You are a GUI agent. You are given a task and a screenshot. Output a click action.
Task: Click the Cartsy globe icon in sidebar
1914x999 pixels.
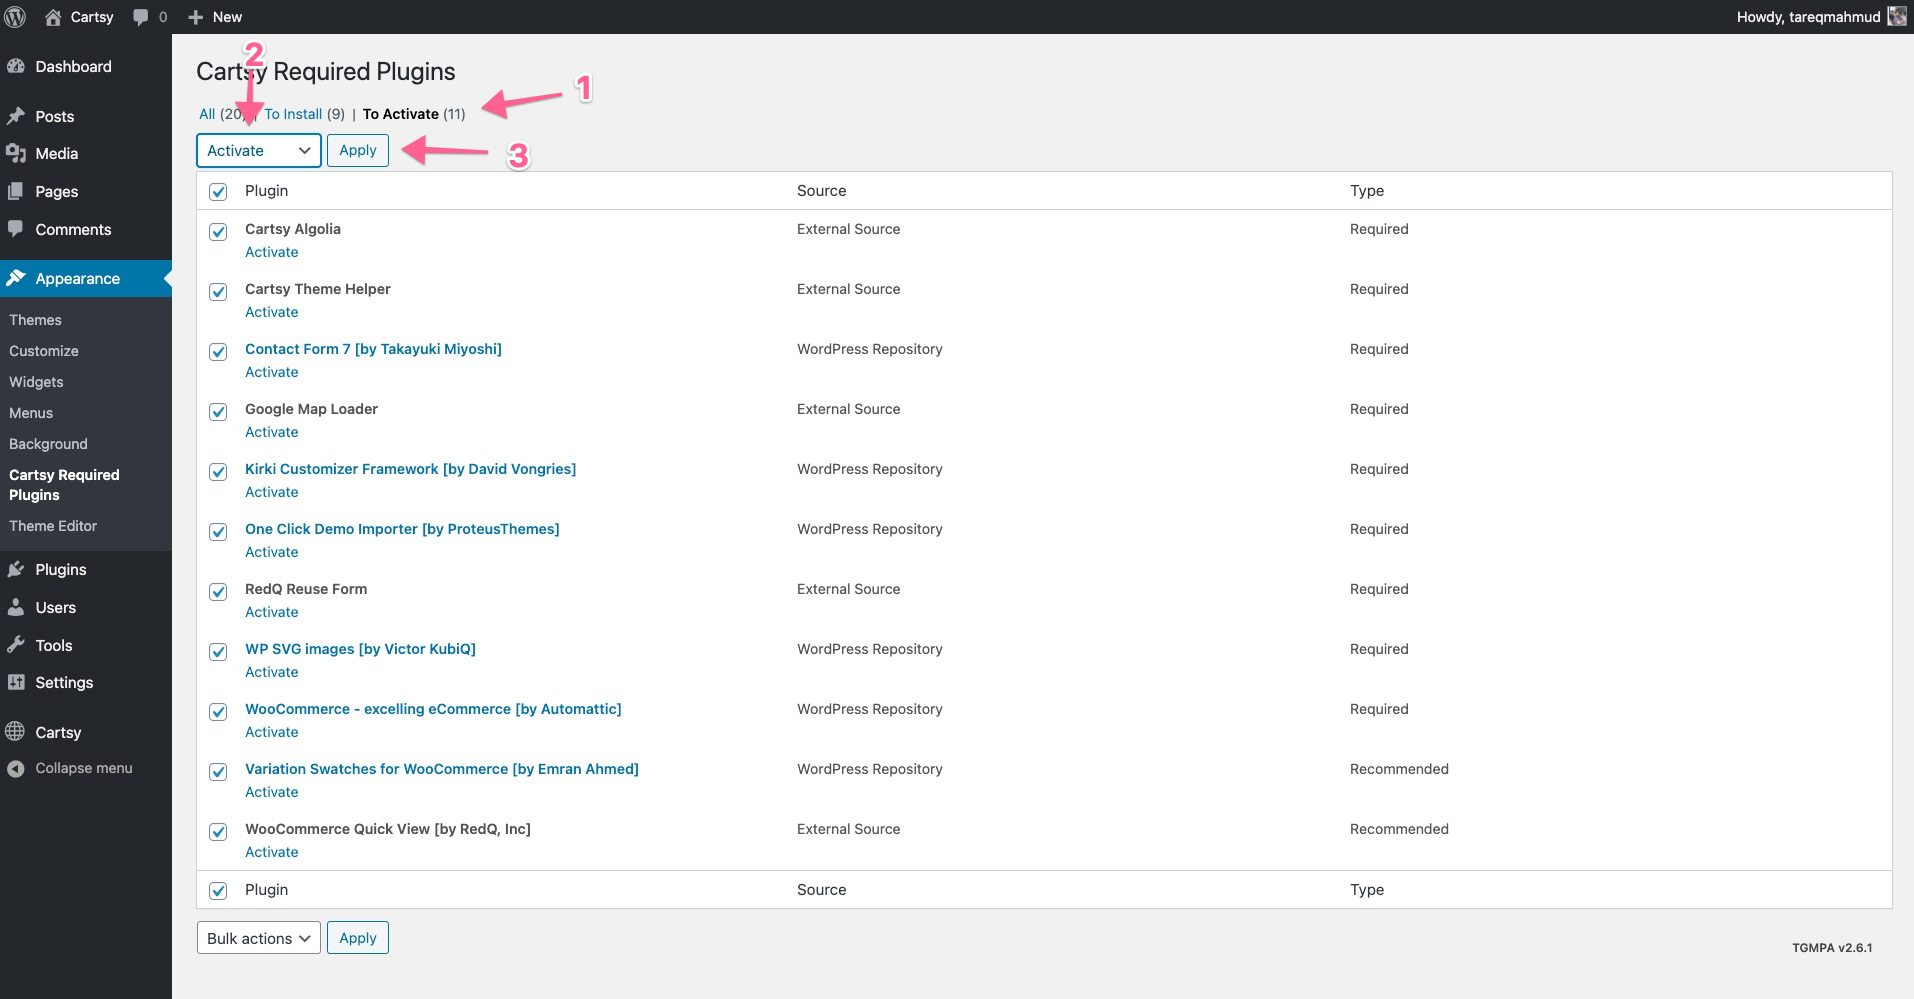(15, 731)
